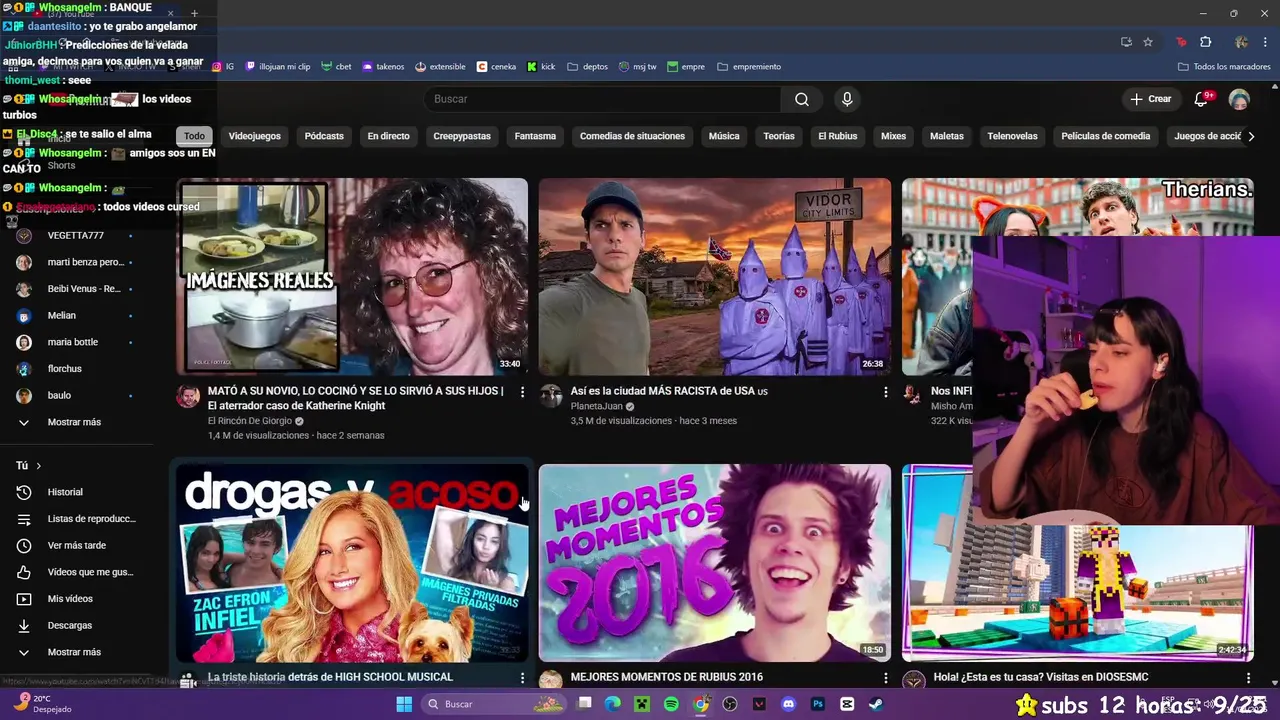Open Ver más tarde in the sidebar

pos(76,545)
